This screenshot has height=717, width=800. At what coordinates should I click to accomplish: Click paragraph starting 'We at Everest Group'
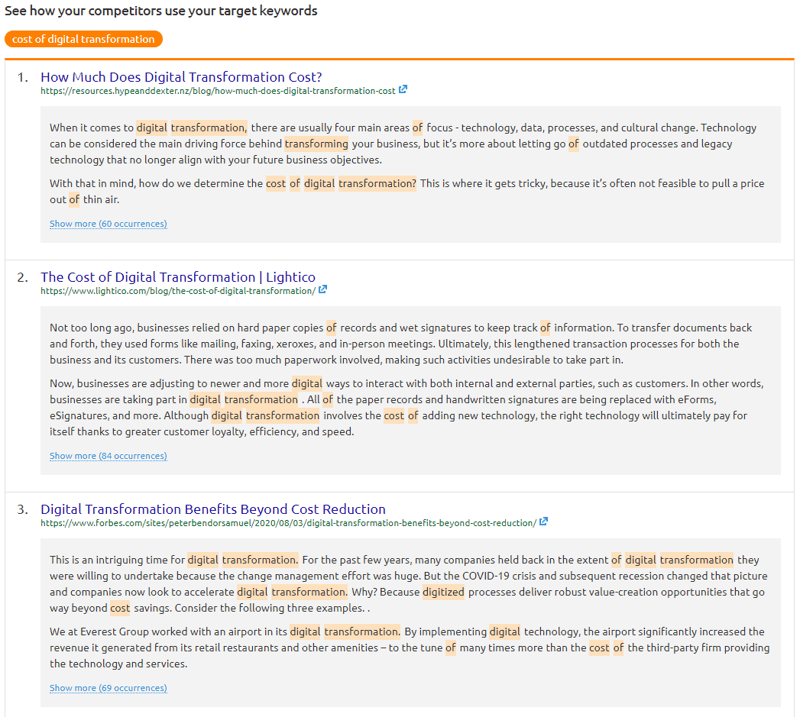pos(400,648)
